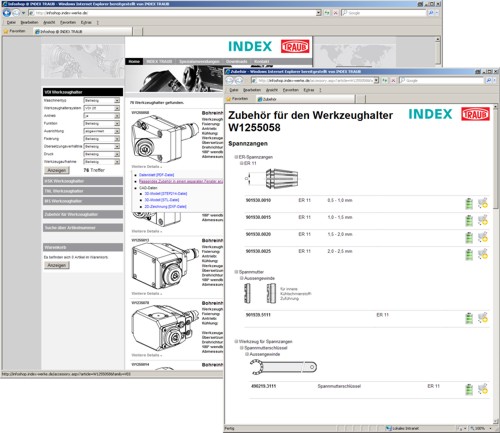Select the Home navigation tab
Image resolution: width=500 pixels, height=433 pixels.
click(134, 61)
